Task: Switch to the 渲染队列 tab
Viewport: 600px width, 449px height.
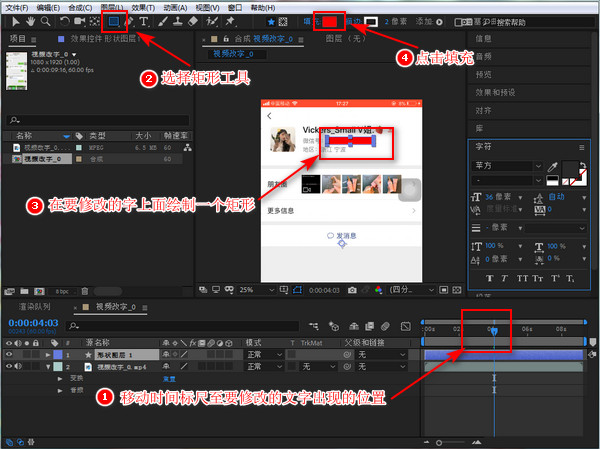Action: 35,307
